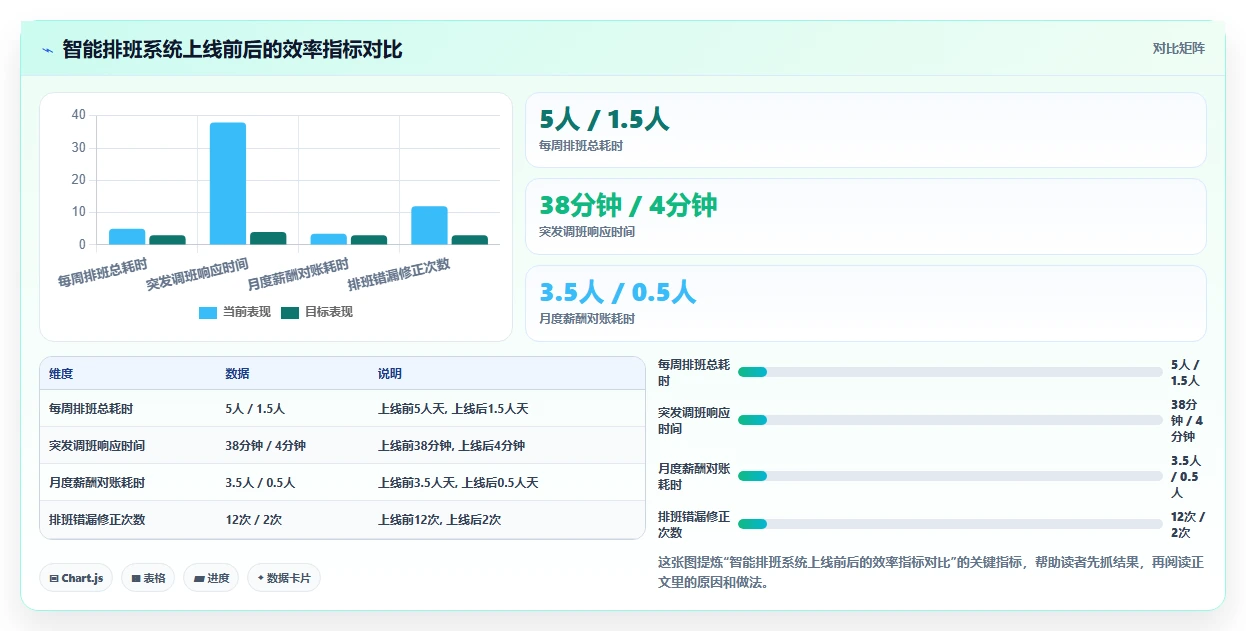Click cell 上线前3.5人天, 上线后0.5人天
Image resolution: width=1246 pixels, height=631 pixels.
(x=458, y=483)
